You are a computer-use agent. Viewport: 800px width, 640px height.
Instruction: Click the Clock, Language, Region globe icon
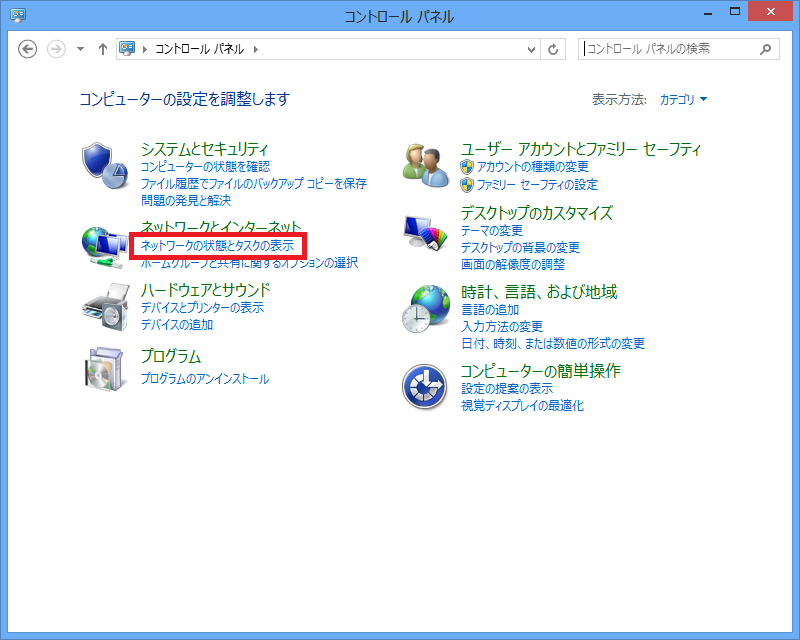click(x=427, y=308)
